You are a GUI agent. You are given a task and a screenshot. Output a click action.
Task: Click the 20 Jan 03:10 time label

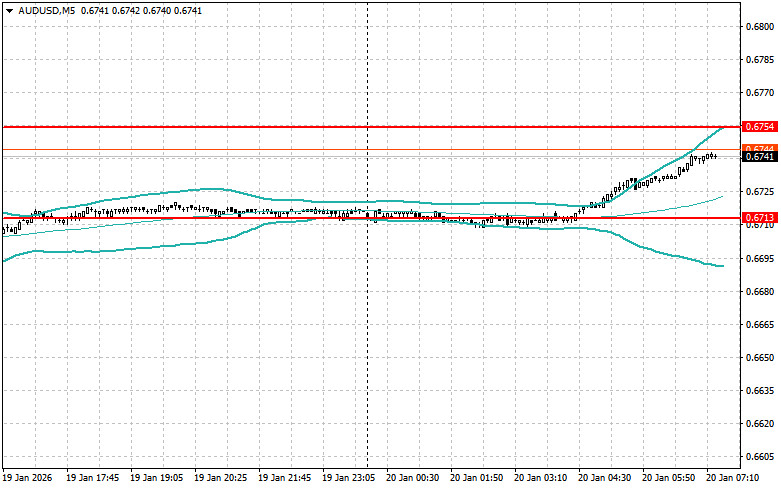[x=540, y=478]
